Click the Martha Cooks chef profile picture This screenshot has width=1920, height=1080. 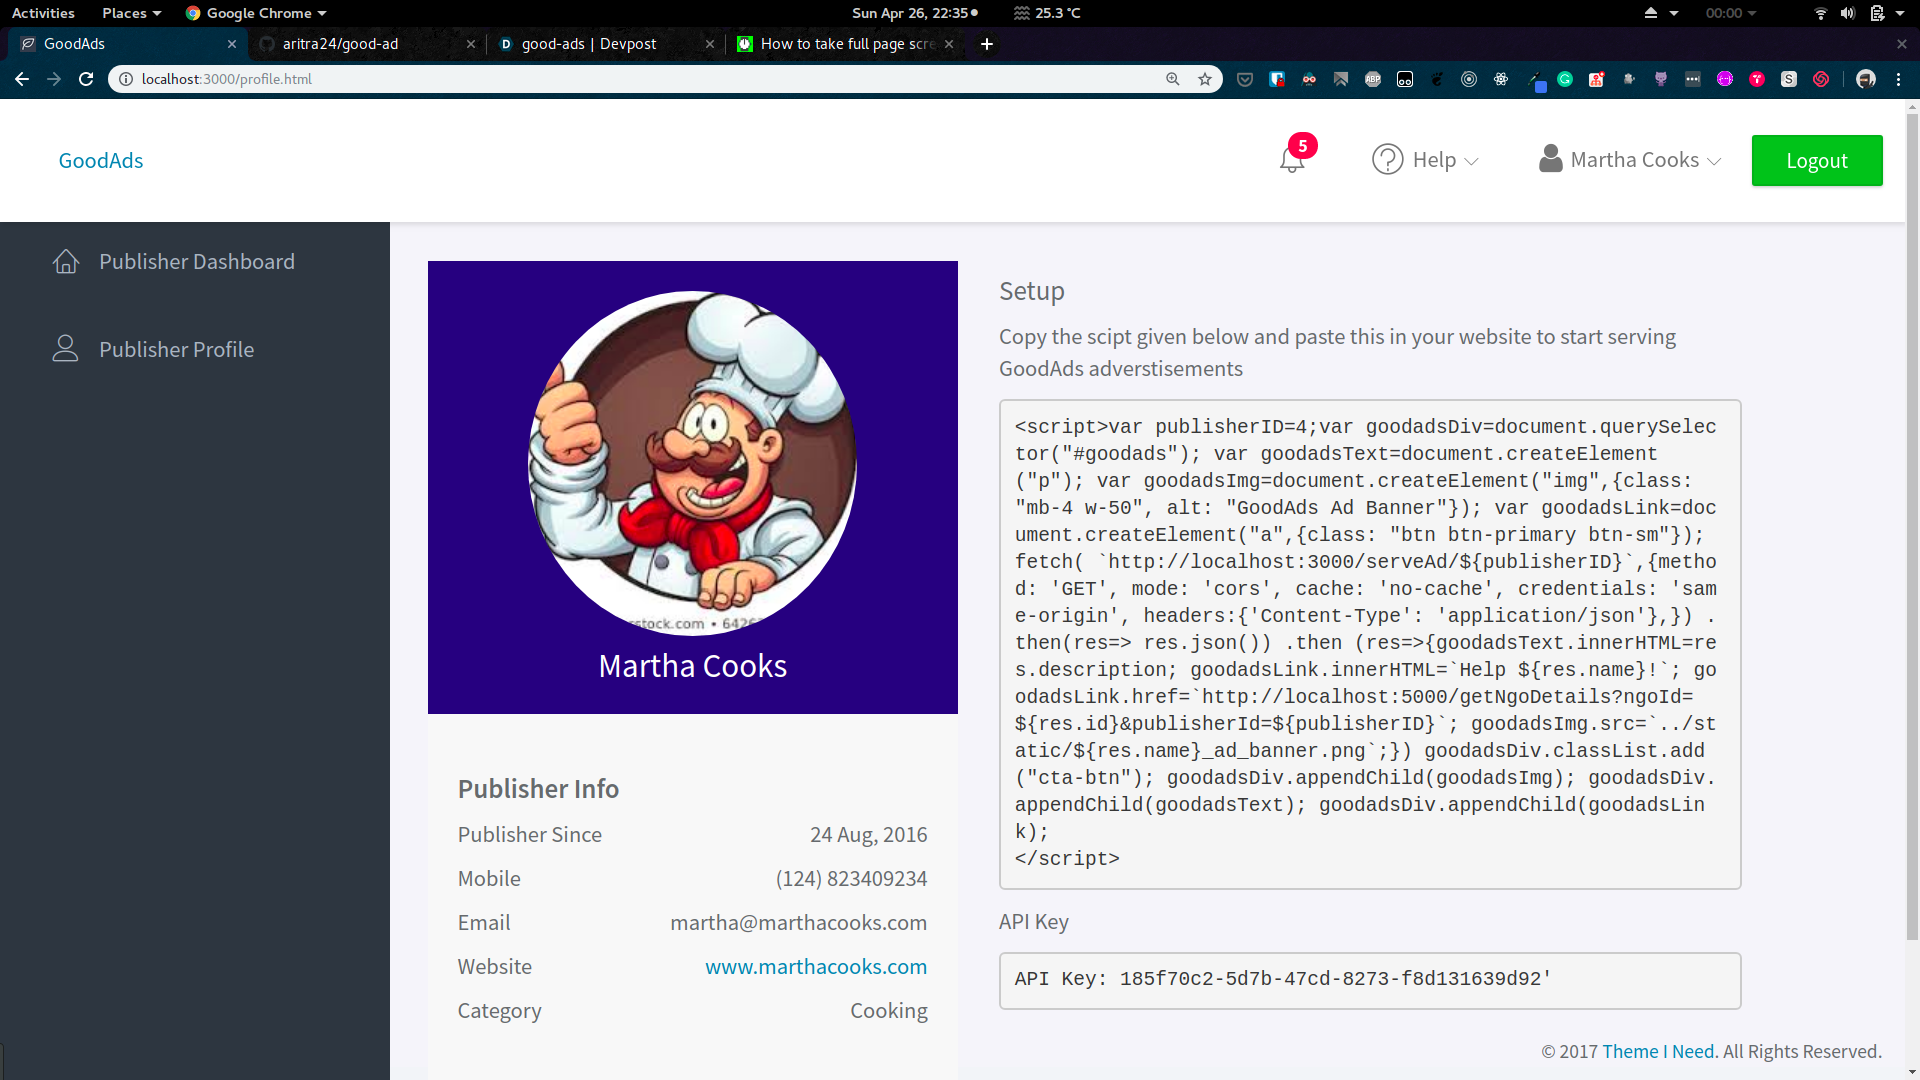pyautogui.click(x=692, y=463)
